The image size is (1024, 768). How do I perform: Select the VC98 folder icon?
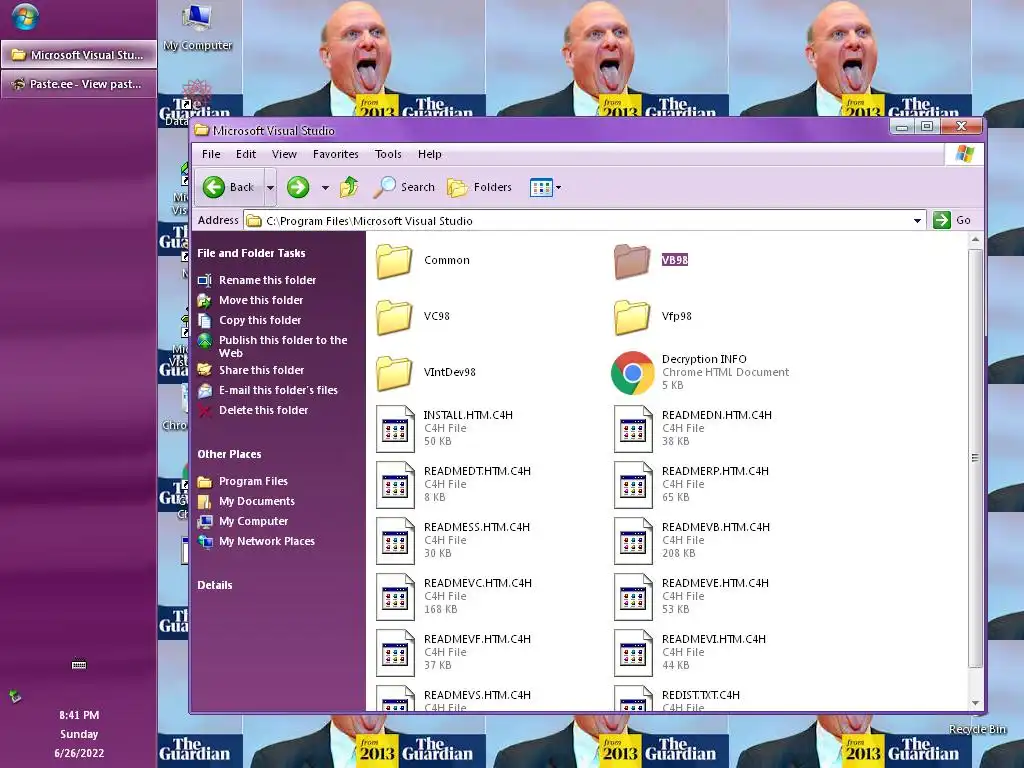(394, 317)
